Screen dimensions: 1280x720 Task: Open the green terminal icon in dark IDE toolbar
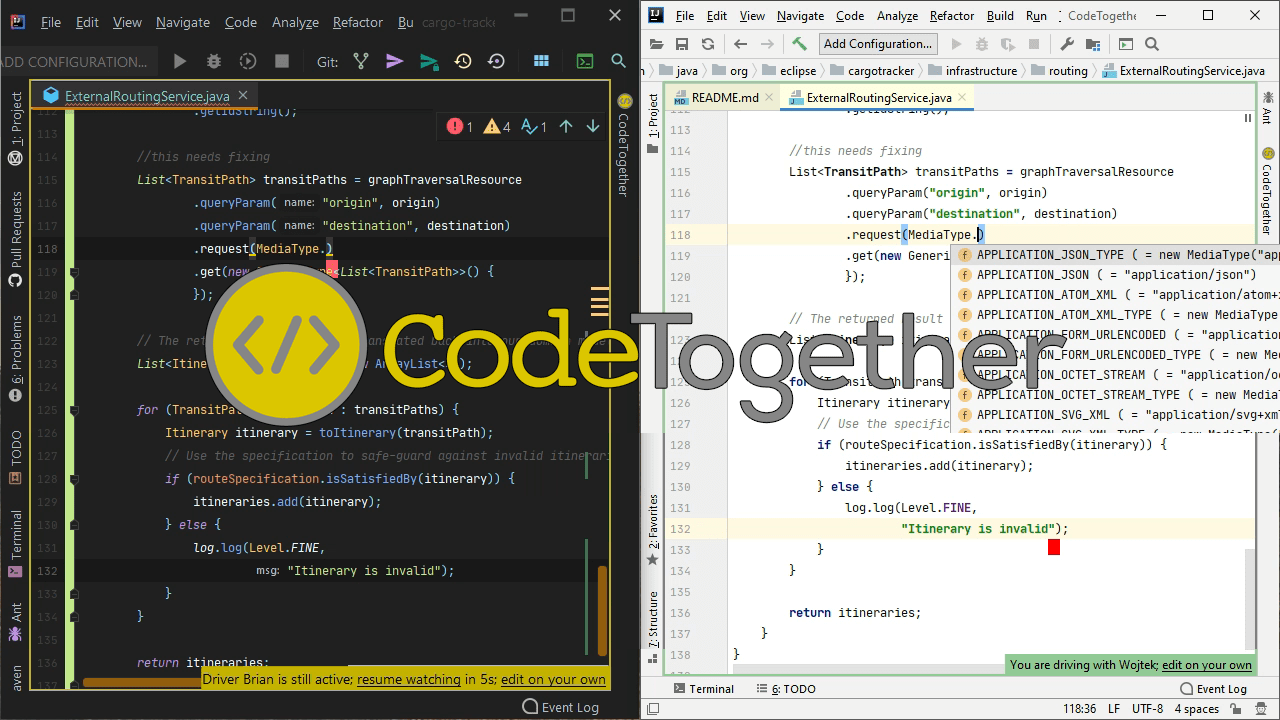pyautogui.click(x=585, y=61)
